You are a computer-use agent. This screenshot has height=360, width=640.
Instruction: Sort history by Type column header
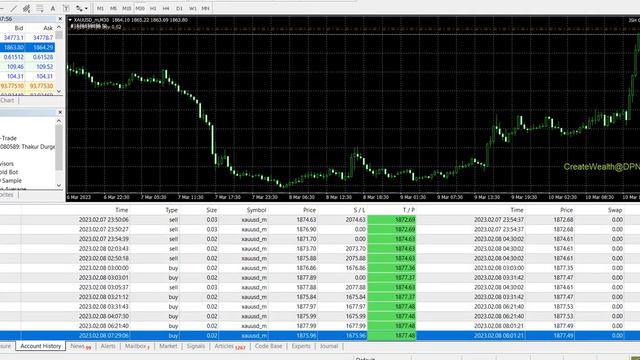pos(171,210)
